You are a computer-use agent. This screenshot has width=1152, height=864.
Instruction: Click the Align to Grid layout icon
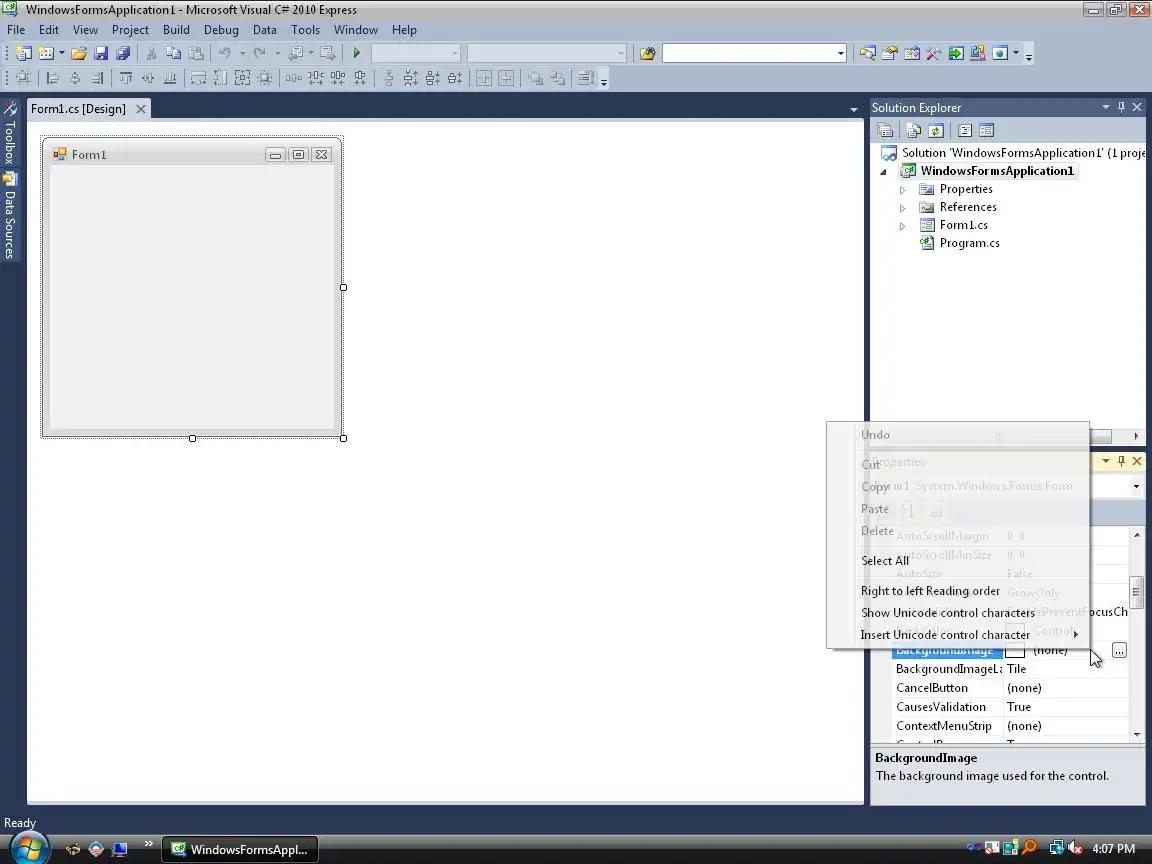pyautogui.click(x=24, y=78)
